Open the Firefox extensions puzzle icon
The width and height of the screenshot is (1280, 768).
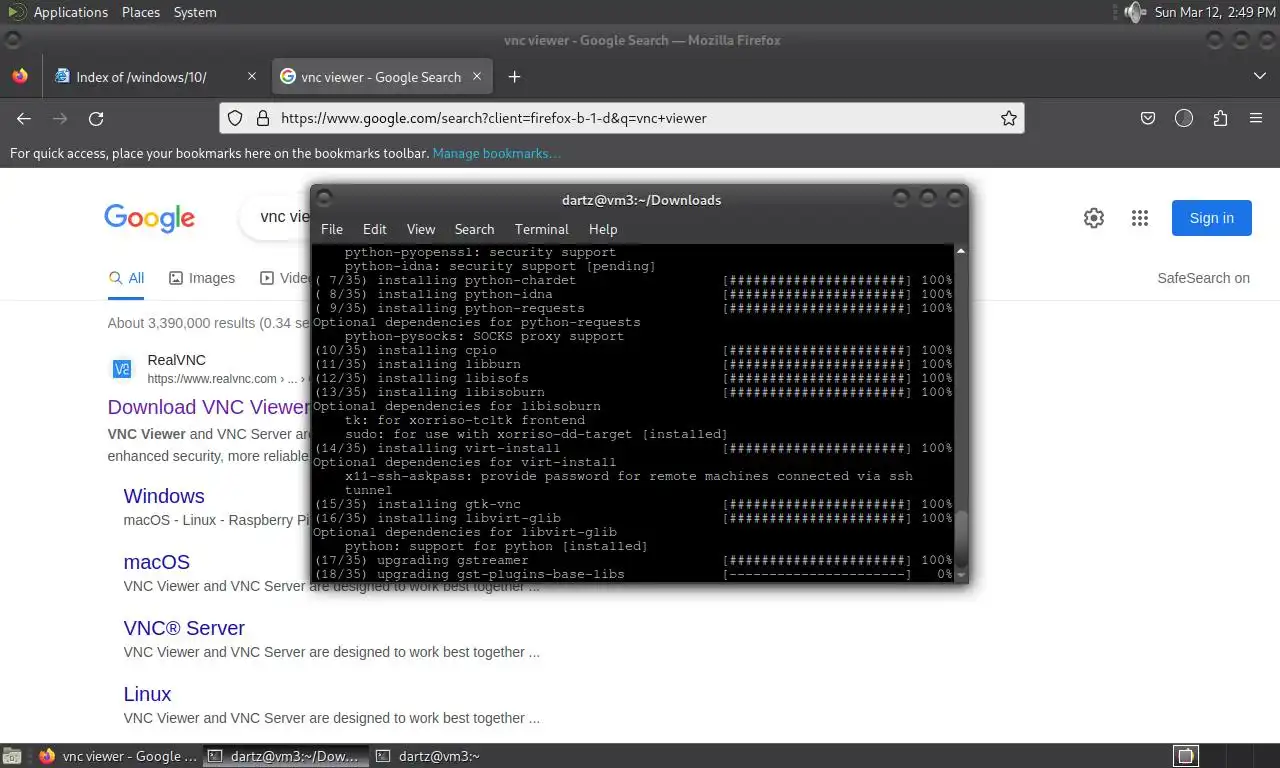click(1220, 118)
